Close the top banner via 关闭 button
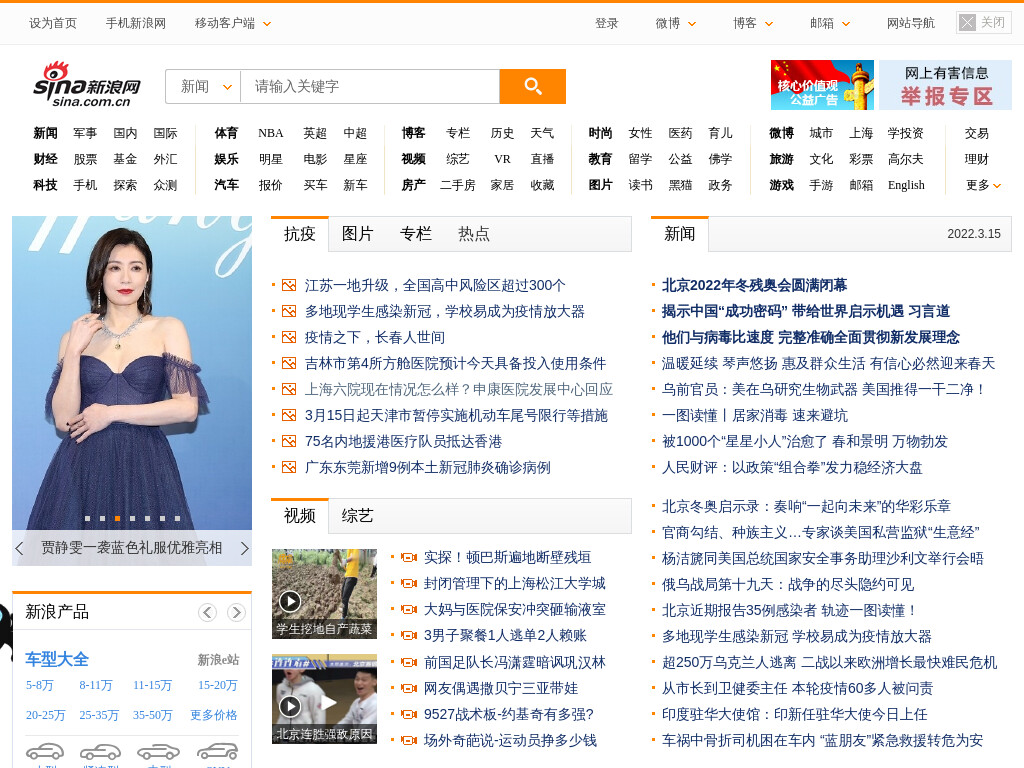 (984, 23)
